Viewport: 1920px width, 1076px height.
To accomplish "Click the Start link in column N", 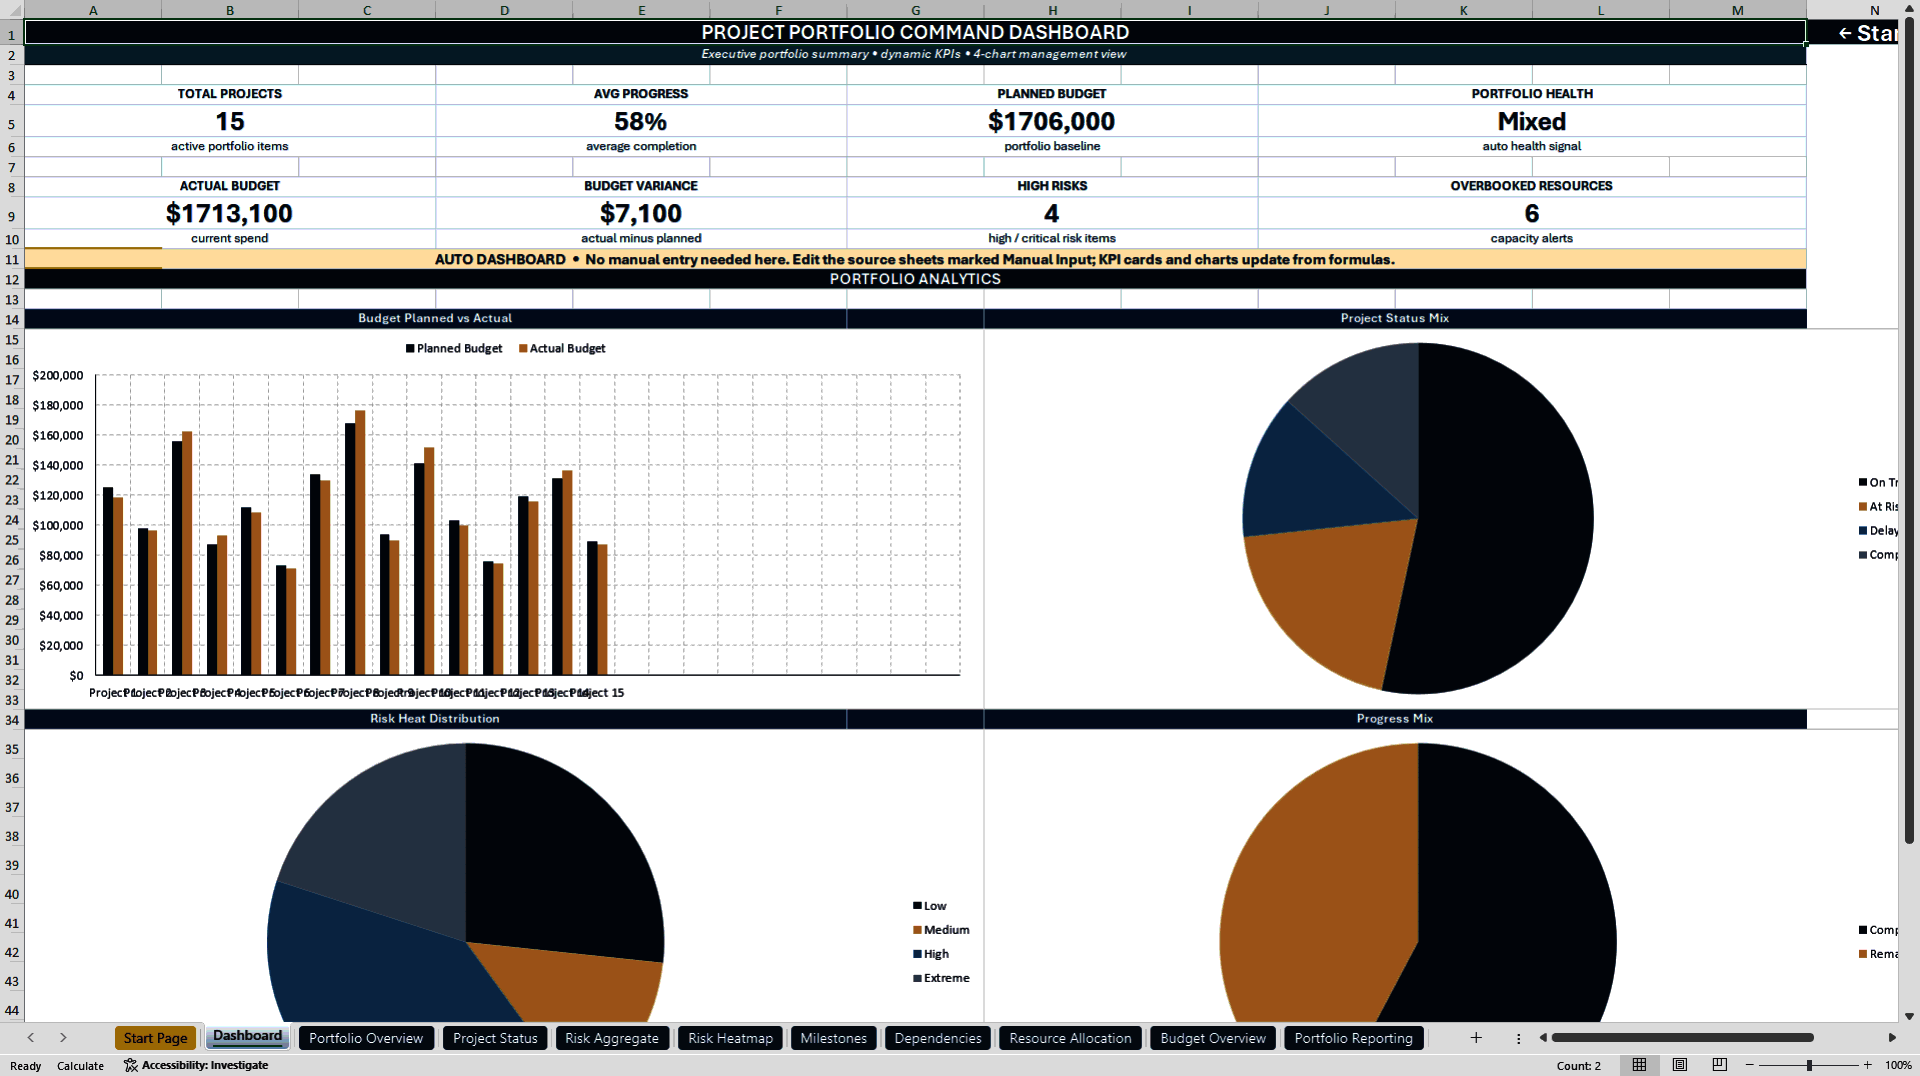I will pyautogui.click(x=1867, y=33).
